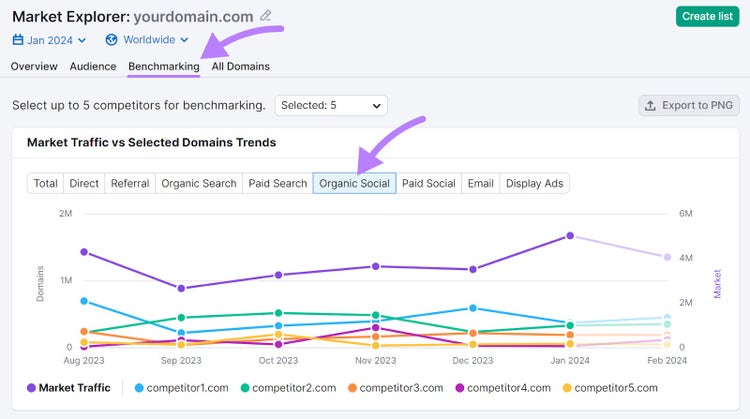Screen dimensions: 750x419
Task: Toggle competitor4.com in the legend
Action: click(503, 388)
